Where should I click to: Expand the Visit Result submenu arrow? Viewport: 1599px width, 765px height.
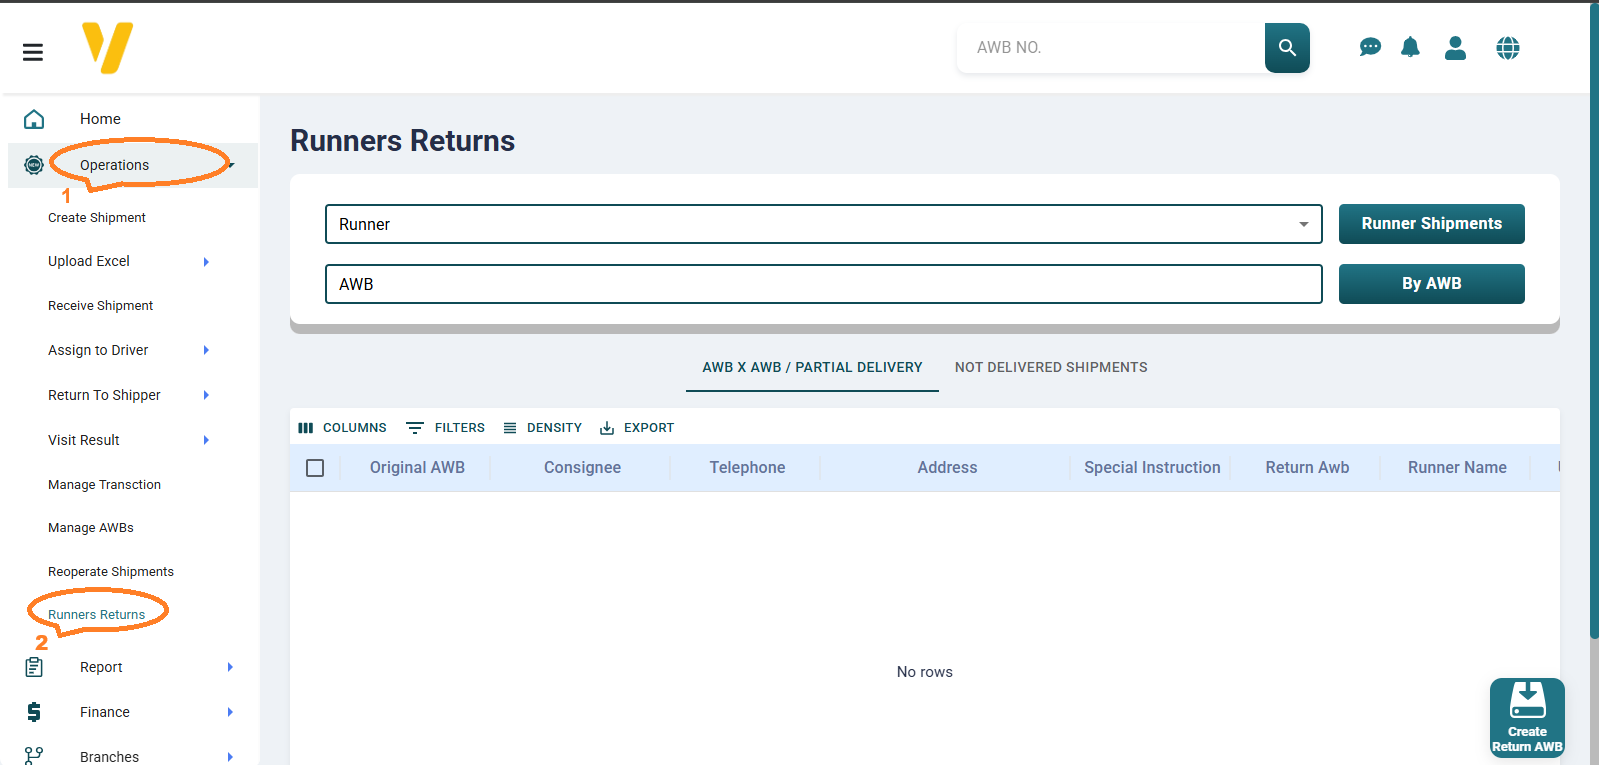coord(206,440)
